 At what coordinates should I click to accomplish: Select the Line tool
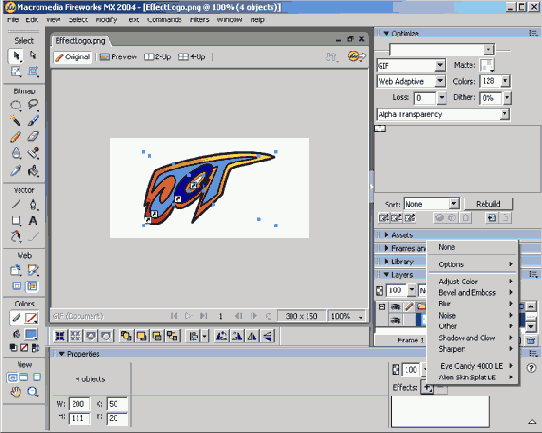pyautogui.click(x=16, y=204)
